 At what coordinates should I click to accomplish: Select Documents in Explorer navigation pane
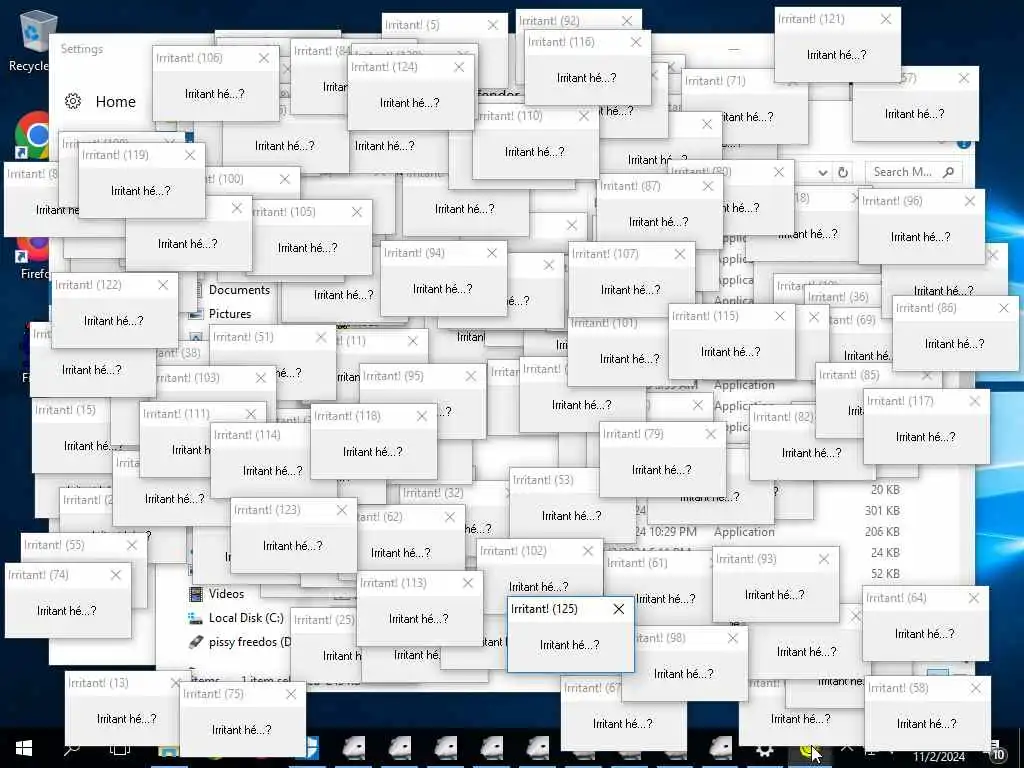point(239,290)
